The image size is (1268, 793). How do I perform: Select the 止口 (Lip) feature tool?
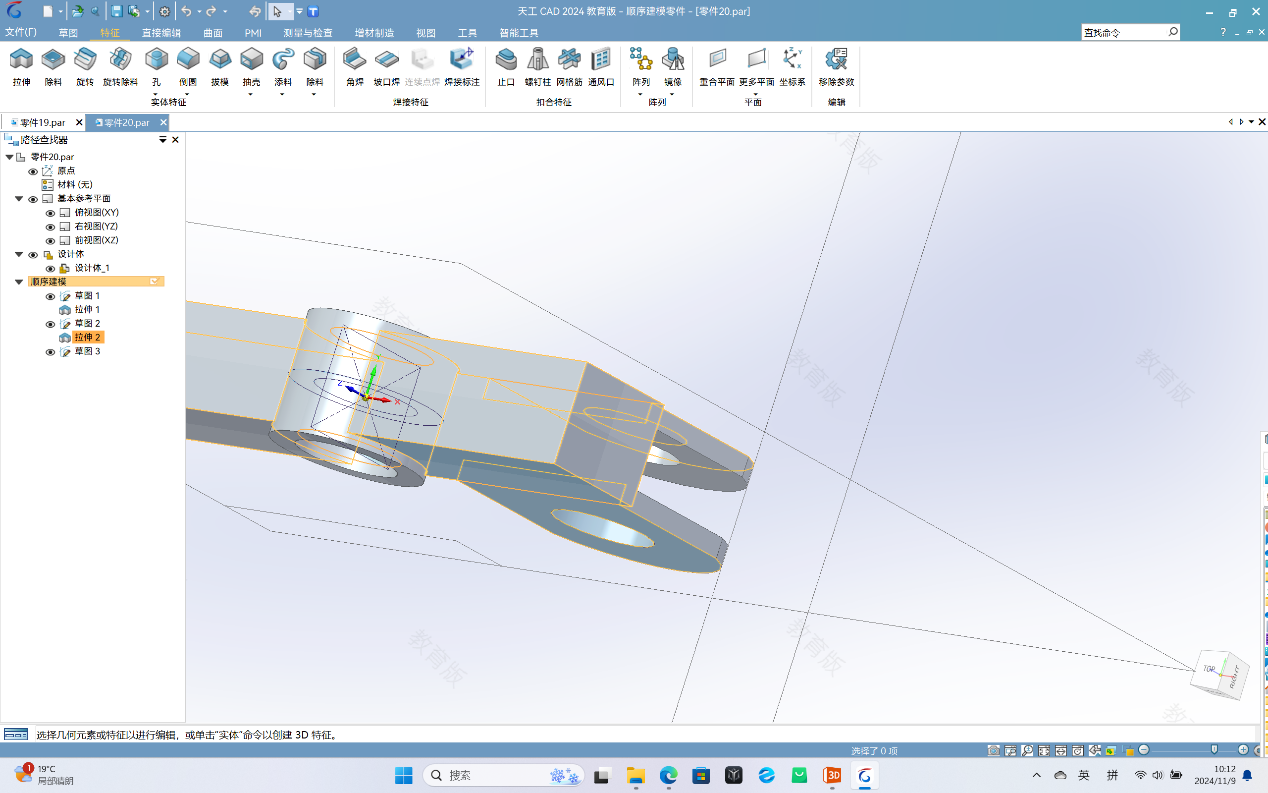tap(506, 66)
